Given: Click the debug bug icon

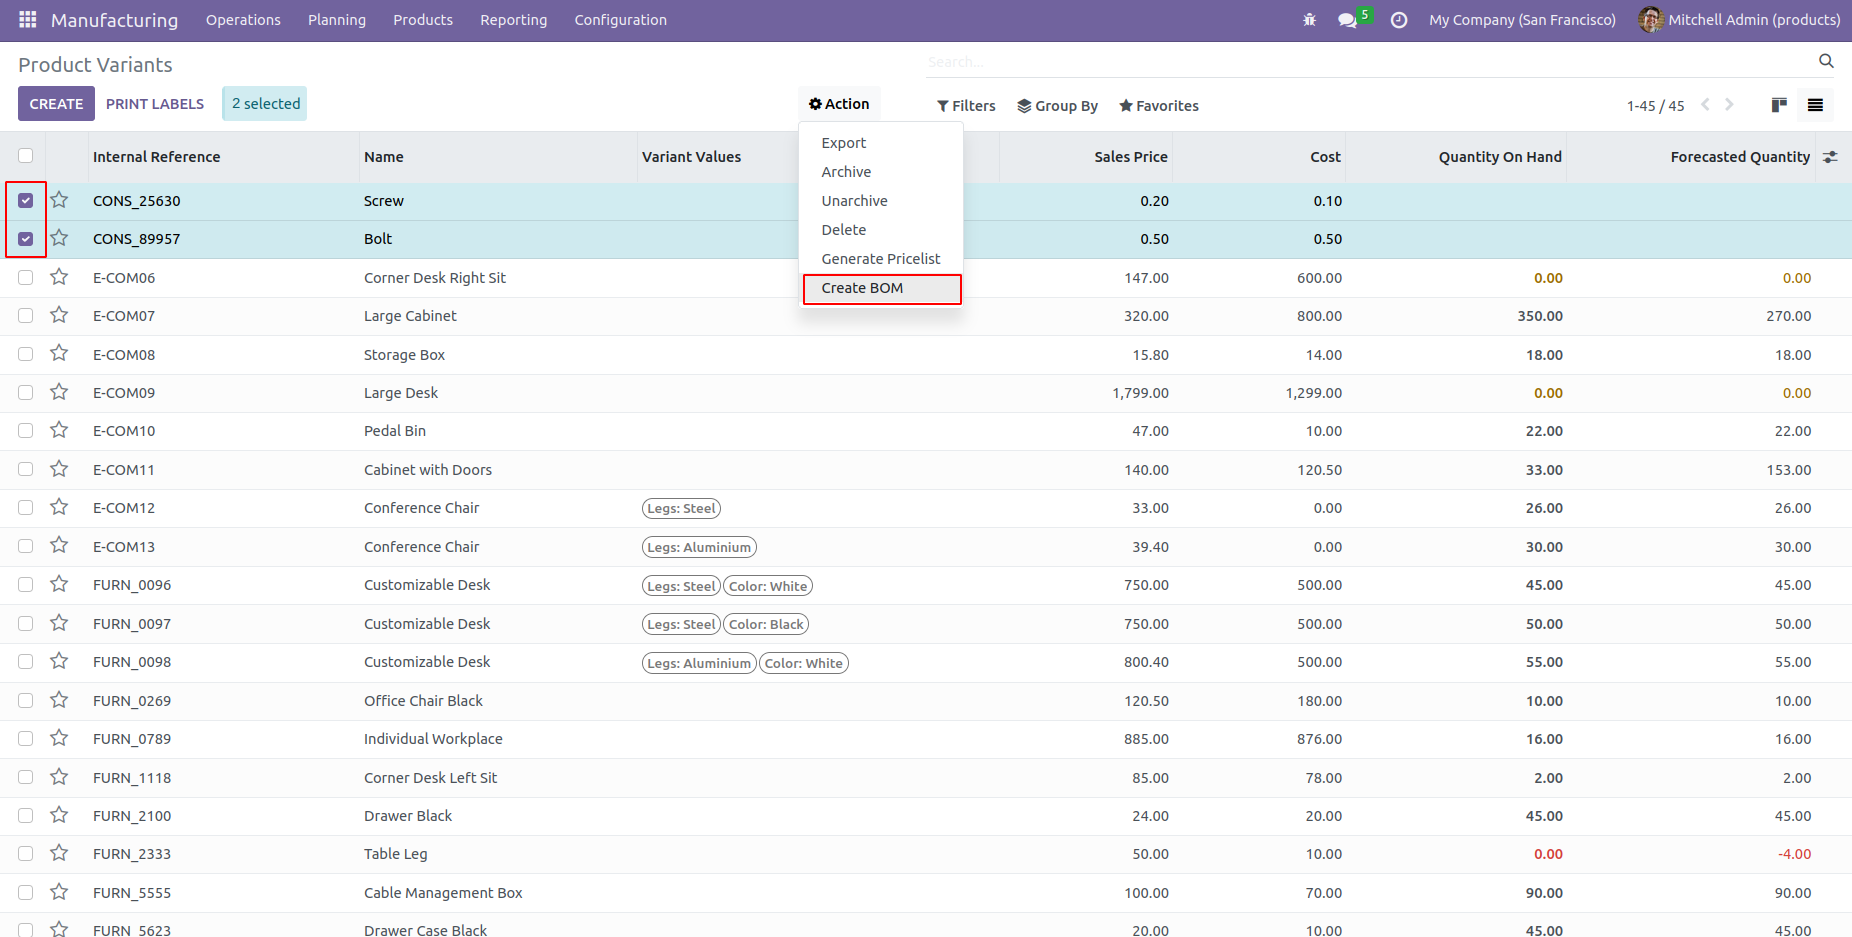Looking at the screenshot, I should point(1309,20).
